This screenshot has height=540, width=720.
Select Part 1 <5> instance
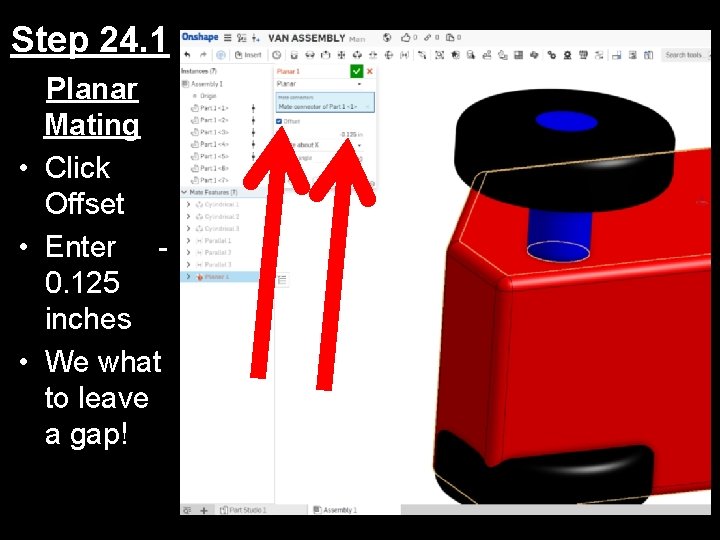[x=210, y=156]
